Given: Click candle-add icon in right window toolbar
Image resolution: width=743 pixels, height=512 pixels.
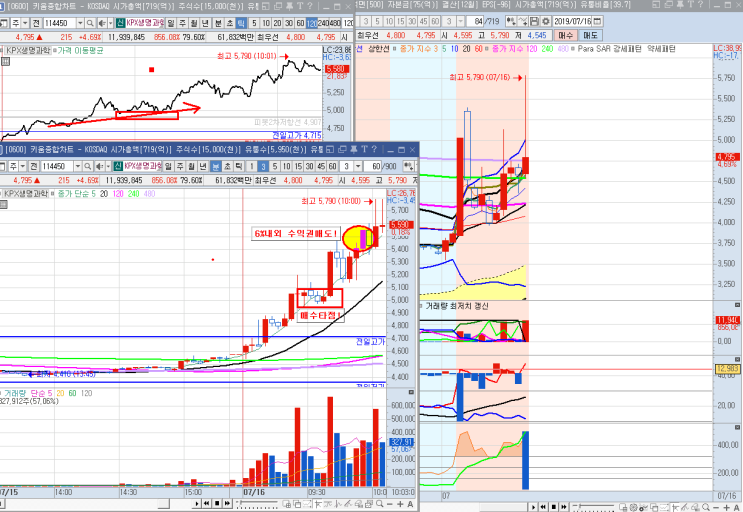Looking at the screenshot, I should (x=511, y=22).
